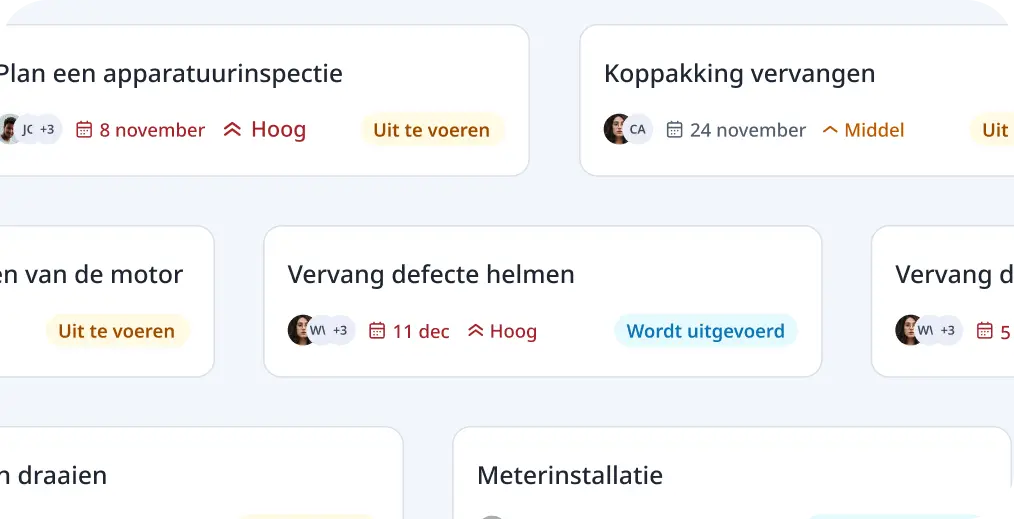Open Uit te voeren status on apparatuurinspectie card
Viewport: 1014px width, 519px height.
432,130
